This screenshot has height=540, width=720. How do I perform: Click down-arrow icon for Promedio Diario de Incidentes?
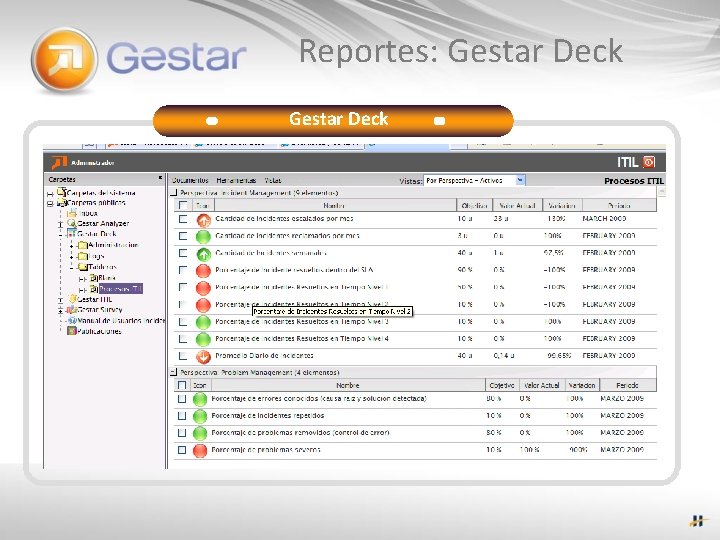point(203,356)
